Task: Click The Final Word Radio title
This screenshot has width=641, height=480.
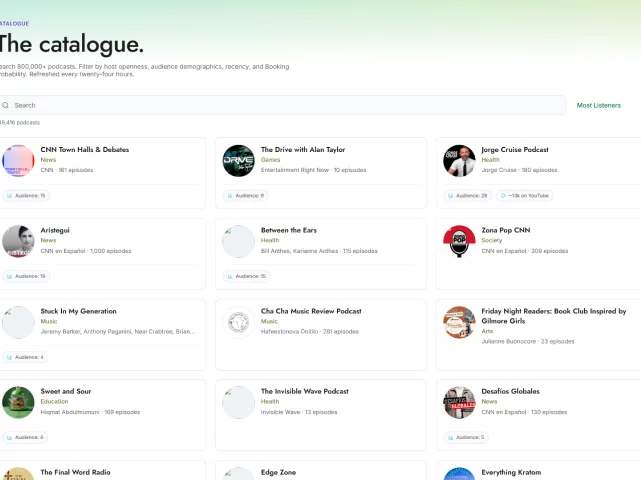Action: coord(75,472)
